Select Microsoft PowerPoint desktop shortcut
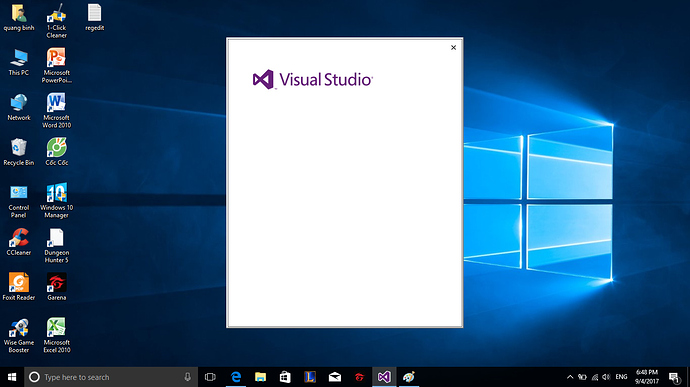Screen dimensions: 690x387 (56, 66)
